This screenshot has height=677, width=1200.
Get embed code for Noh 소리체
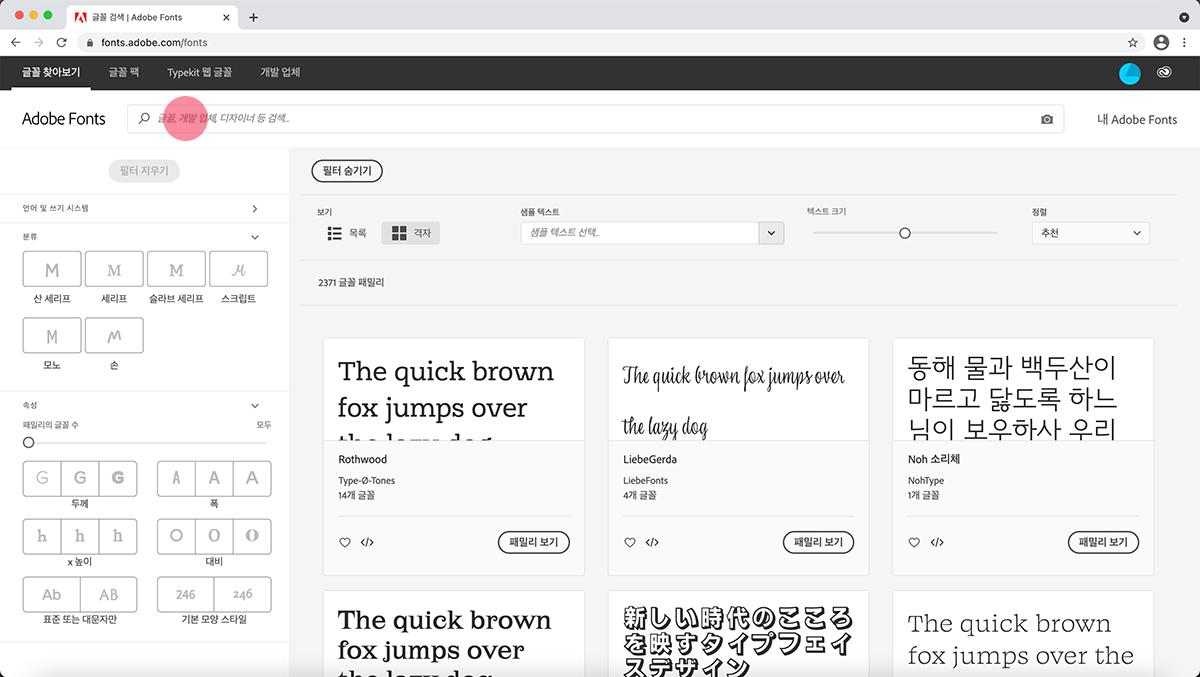[937, 543]
